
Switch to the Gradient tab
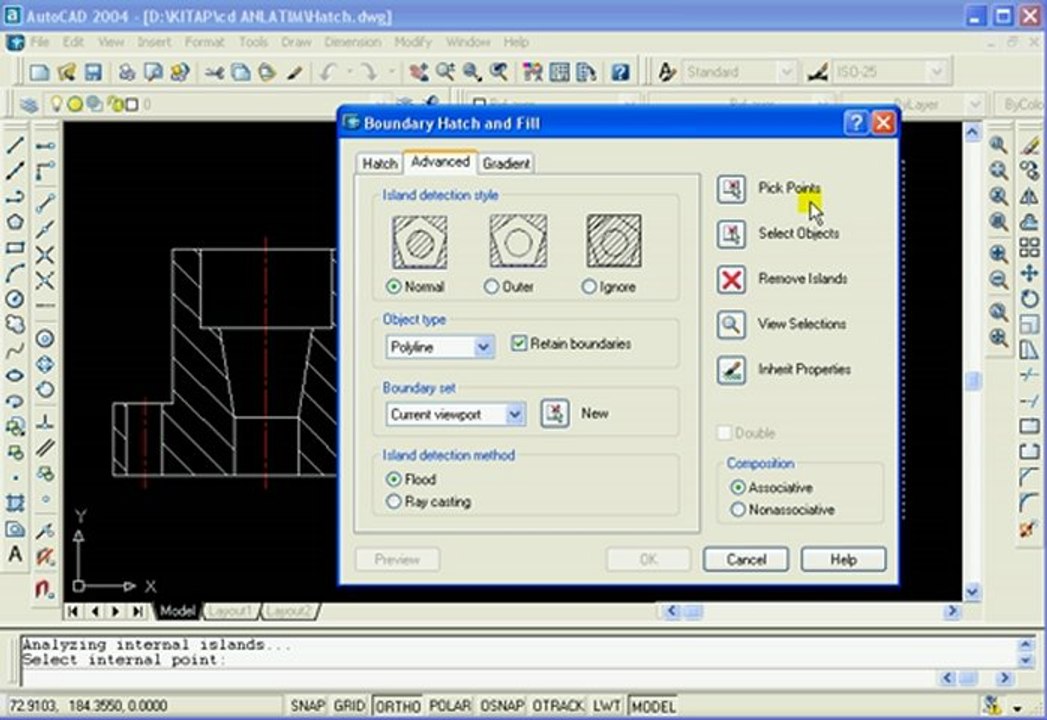pos(506,164)
